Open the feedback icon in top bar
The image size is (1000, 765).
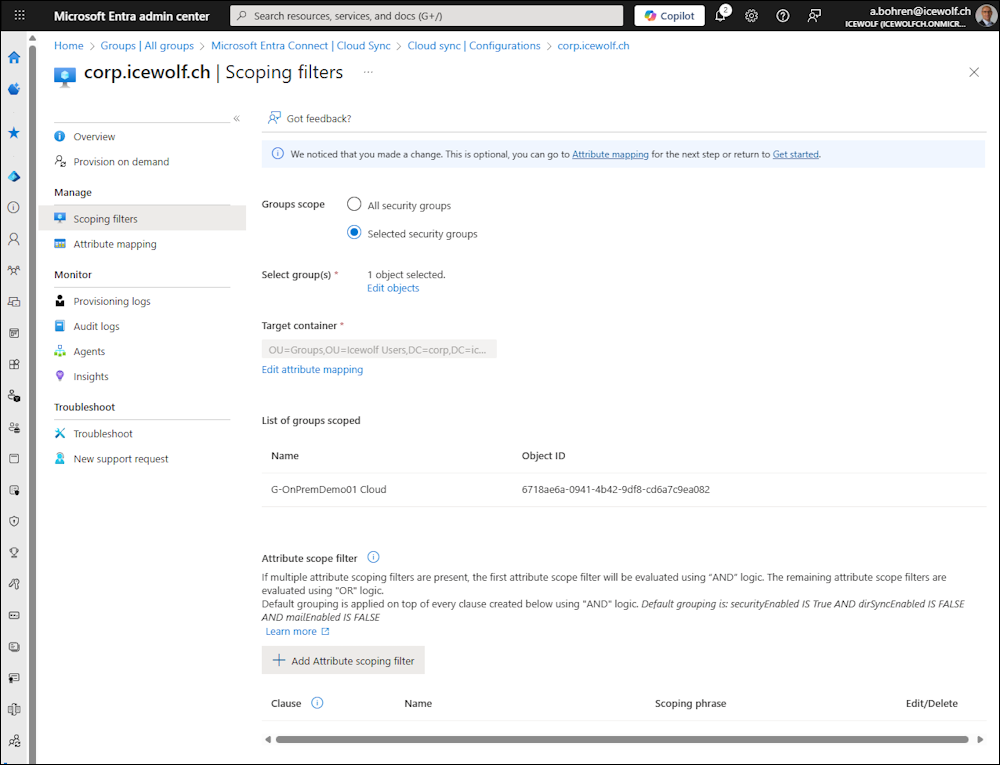coord(814,16)
